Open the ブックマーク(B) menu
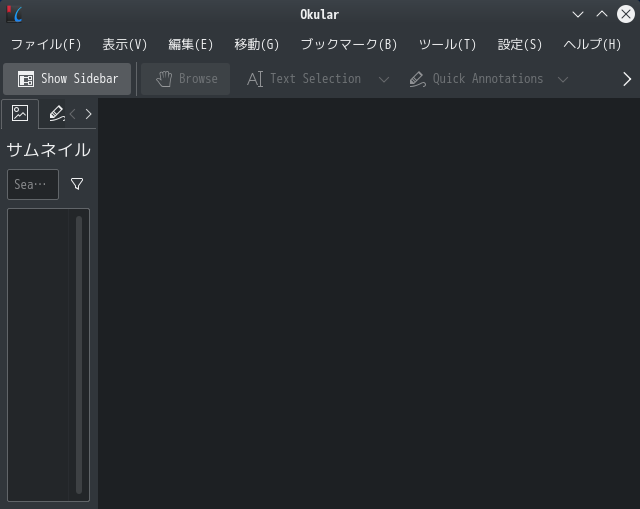Screen dimensions: 640x509 [349, 44]
